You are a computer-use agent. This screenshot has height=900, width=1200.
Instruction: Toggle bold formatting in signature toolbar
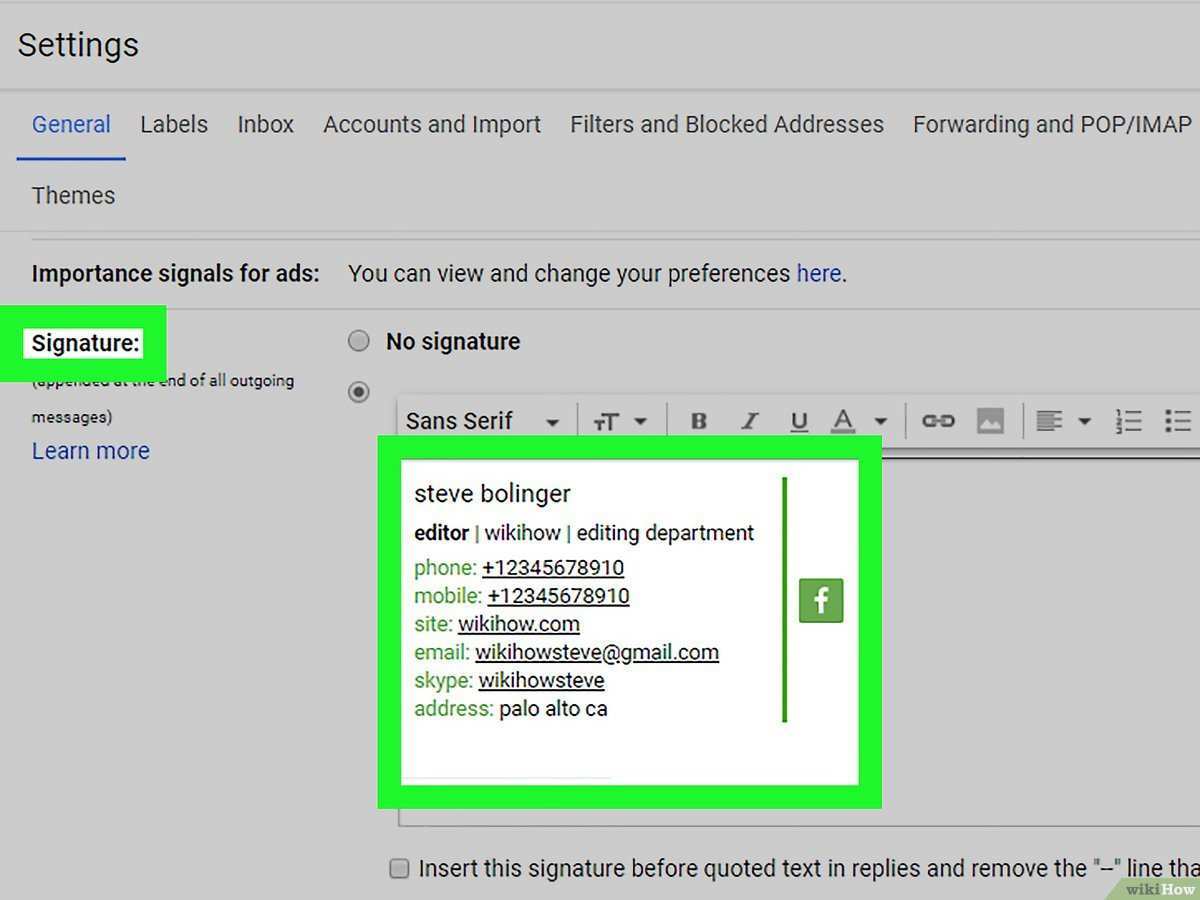pos(699,421)
